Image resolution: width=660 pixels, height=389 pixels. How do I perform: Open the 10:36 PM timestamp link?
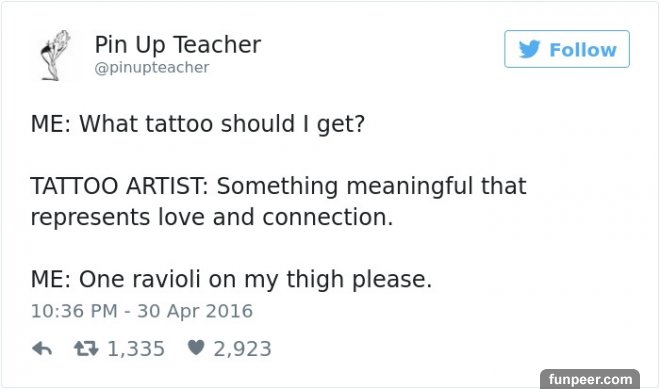coord(74,311)
